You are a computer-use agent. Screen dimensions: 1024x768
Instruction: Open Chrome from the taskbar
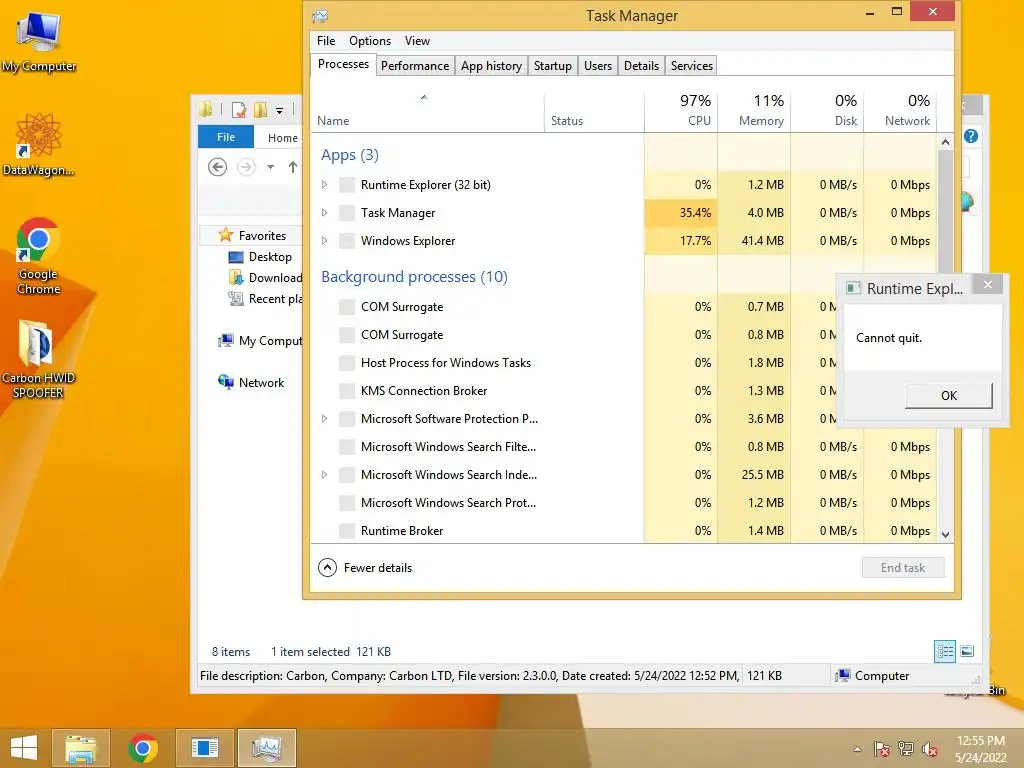(x=143, y=748)
